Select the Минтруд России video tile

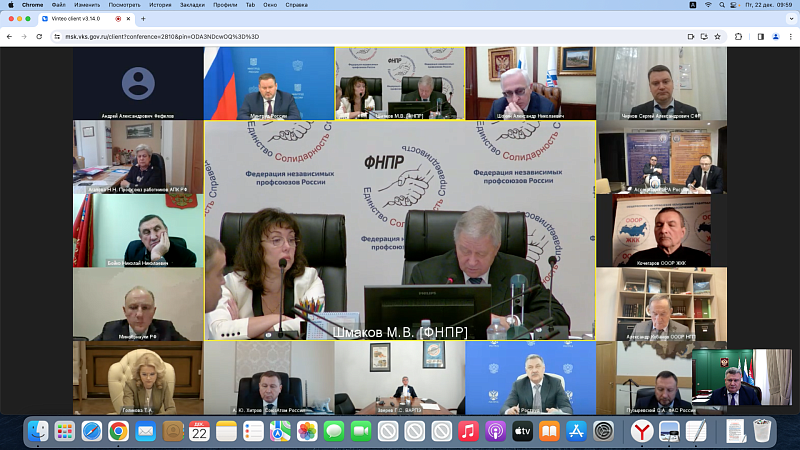point(269,84)
